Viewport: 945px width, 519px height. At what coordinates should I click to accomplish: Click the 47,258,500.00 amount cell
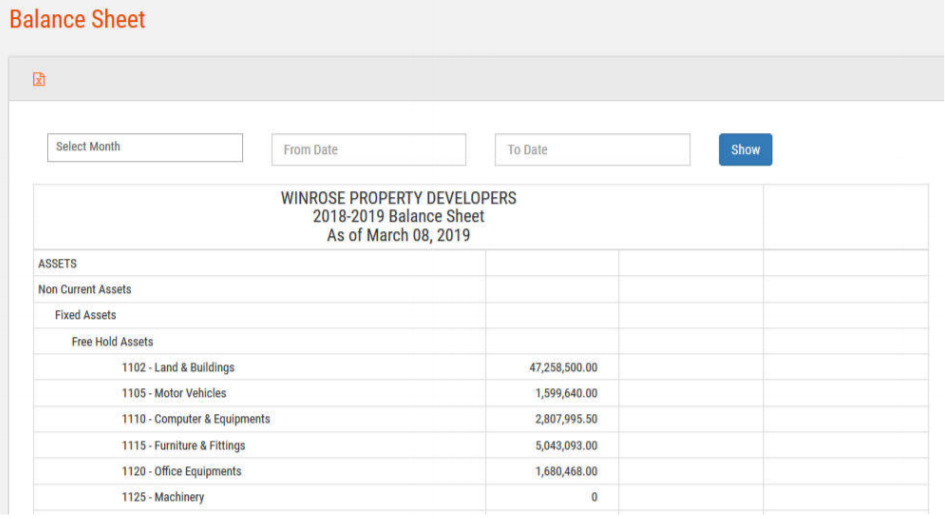coord(563,368)
